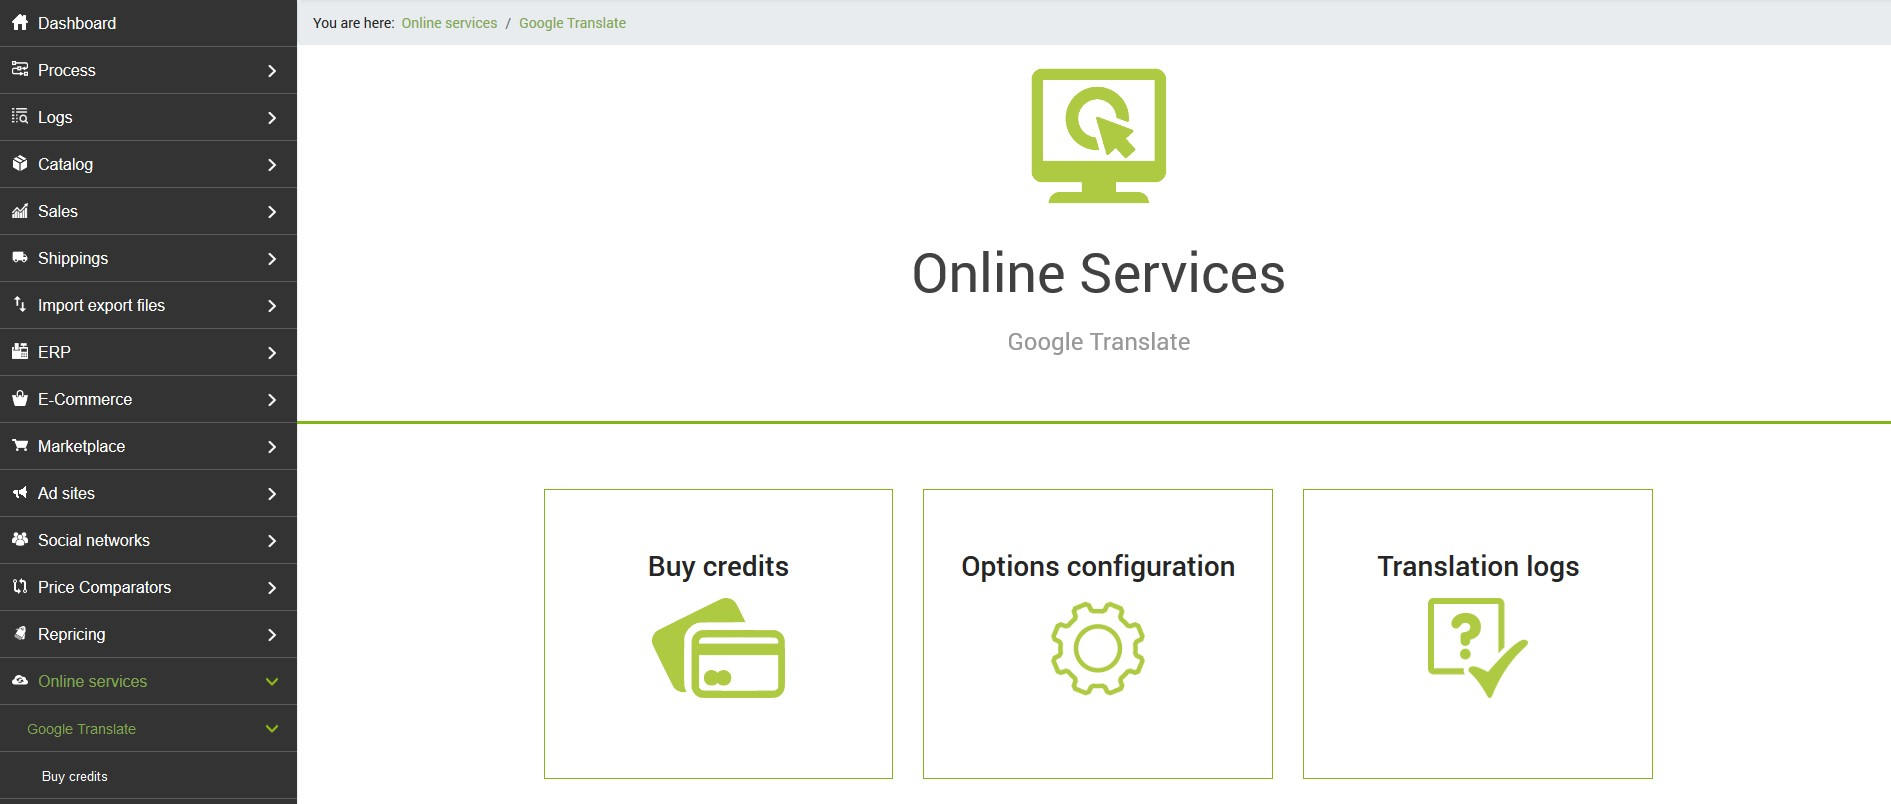Expand the Price Comparators chevron

272,587
